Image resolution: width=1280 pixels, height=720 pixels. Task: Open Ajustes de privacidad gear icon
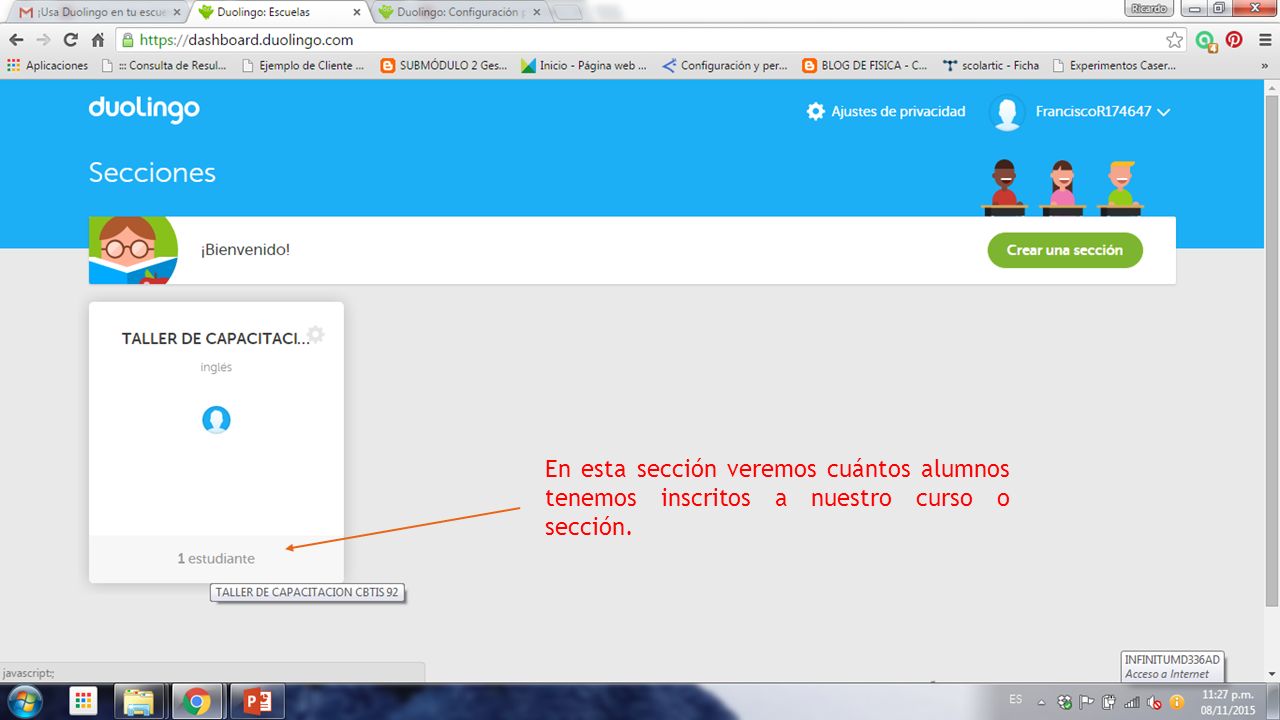pyautogui.click(x=816, y=111)
